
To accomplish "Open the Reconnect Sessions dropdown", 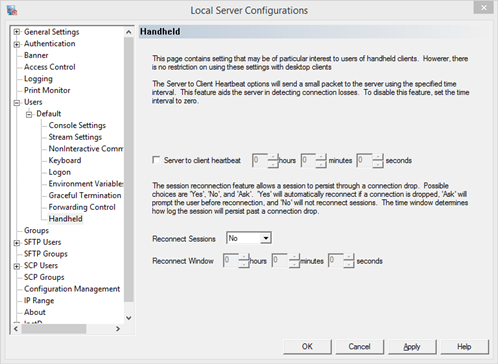I will (x=266, y=238).
